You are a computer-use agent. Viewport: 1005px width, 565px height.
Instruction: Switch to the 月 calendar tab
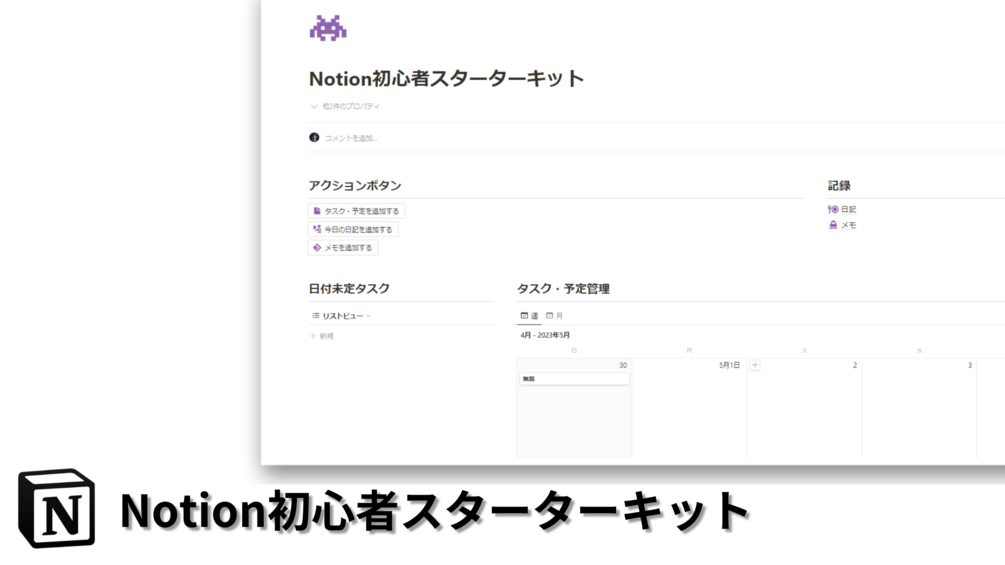554,316
